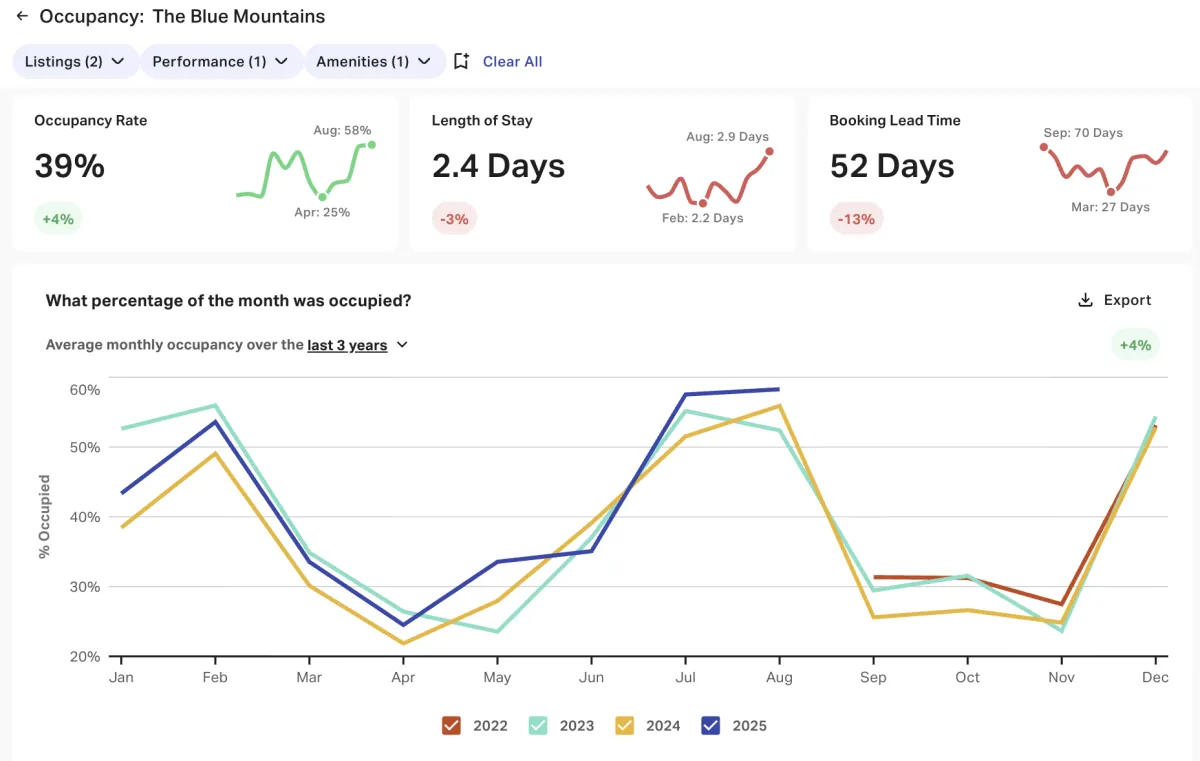Click the Export download icon
Screen dimensions: 1200x761
1085,300
